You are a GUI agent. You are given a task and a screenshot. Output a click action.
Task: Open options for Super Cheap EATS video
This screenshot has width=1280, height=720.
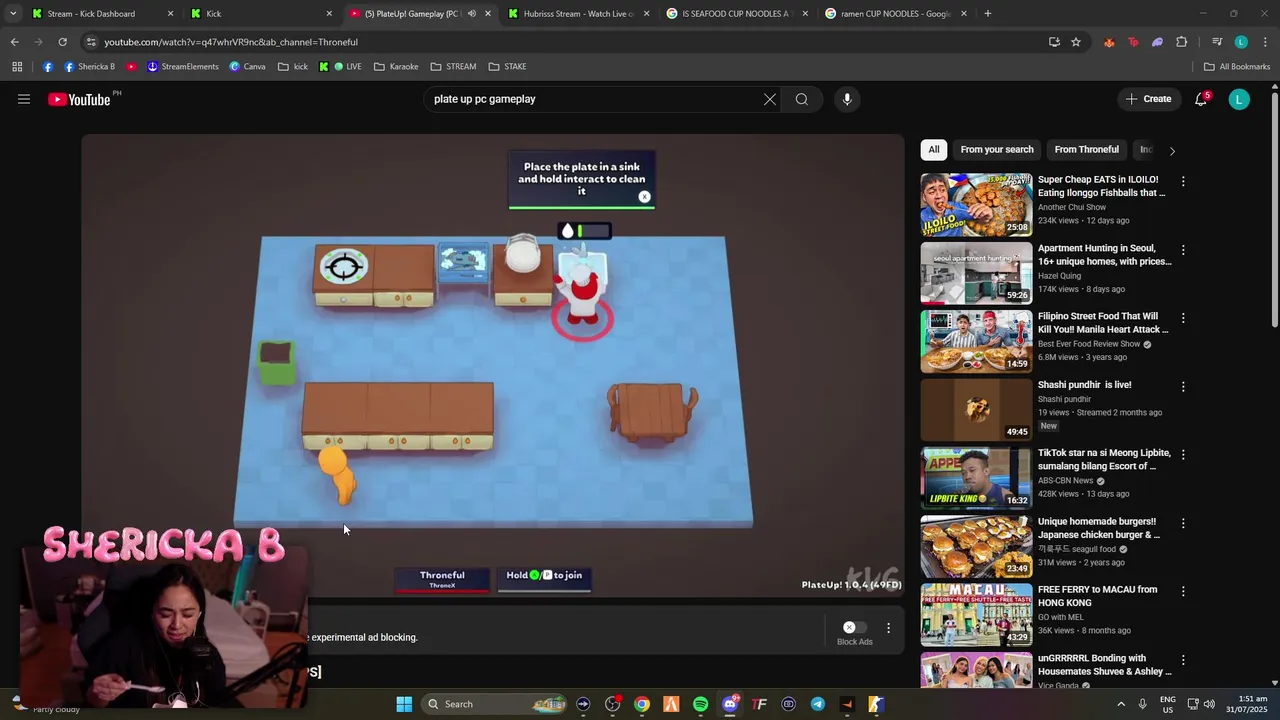1183,181
